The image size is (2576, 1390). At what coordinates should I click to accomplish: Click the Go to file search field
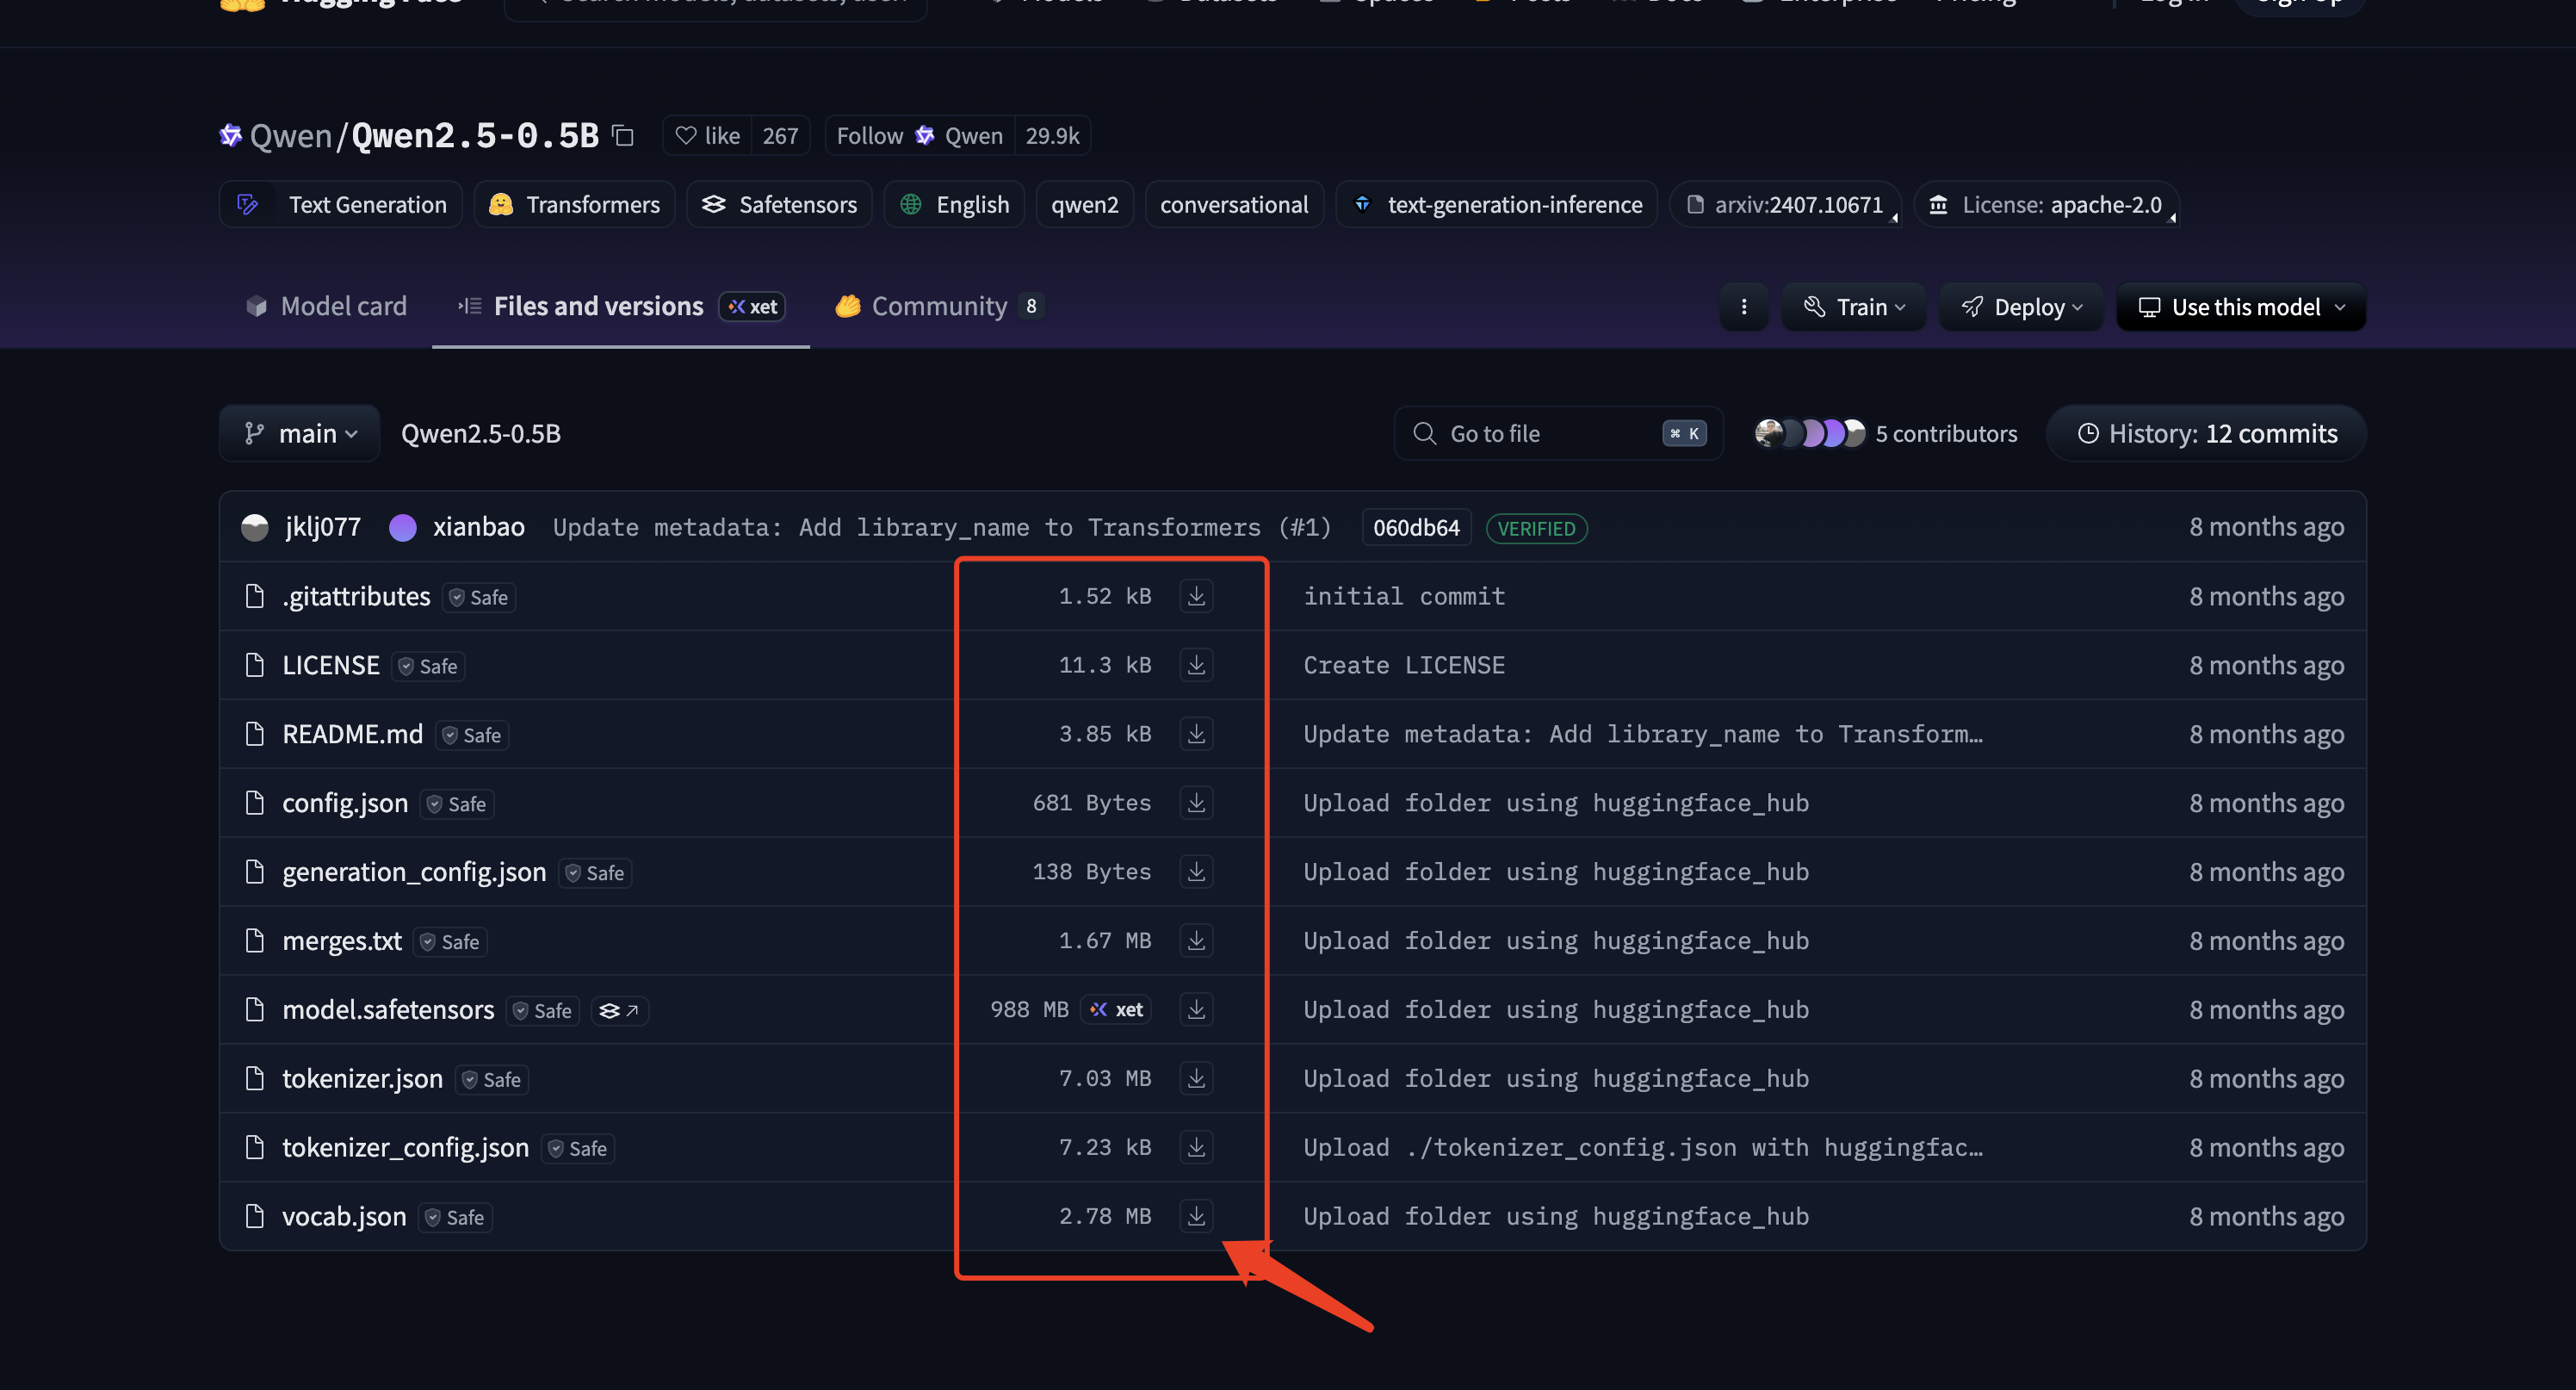[1558, 434]
